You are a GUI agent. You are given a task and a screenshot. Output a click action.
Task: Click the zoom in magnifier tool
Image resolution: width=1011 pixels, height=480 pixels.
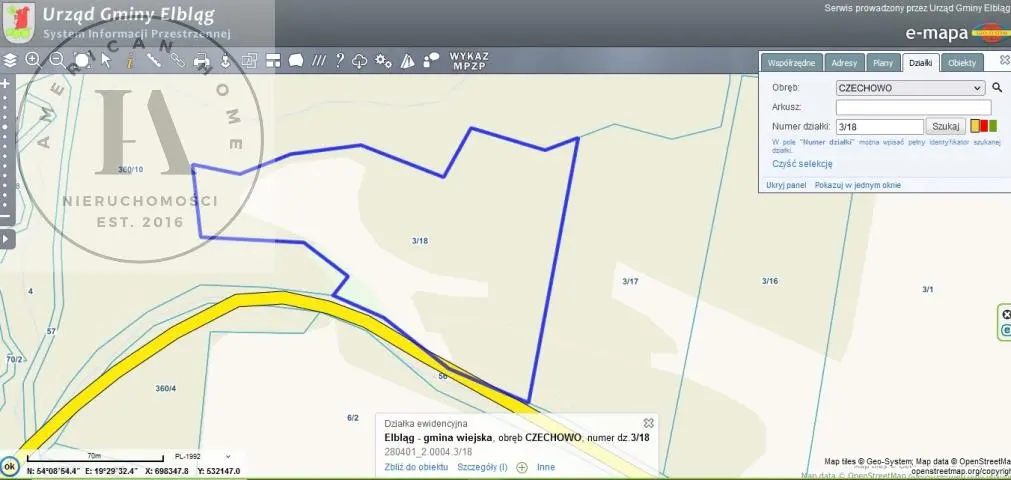(33, 60)
